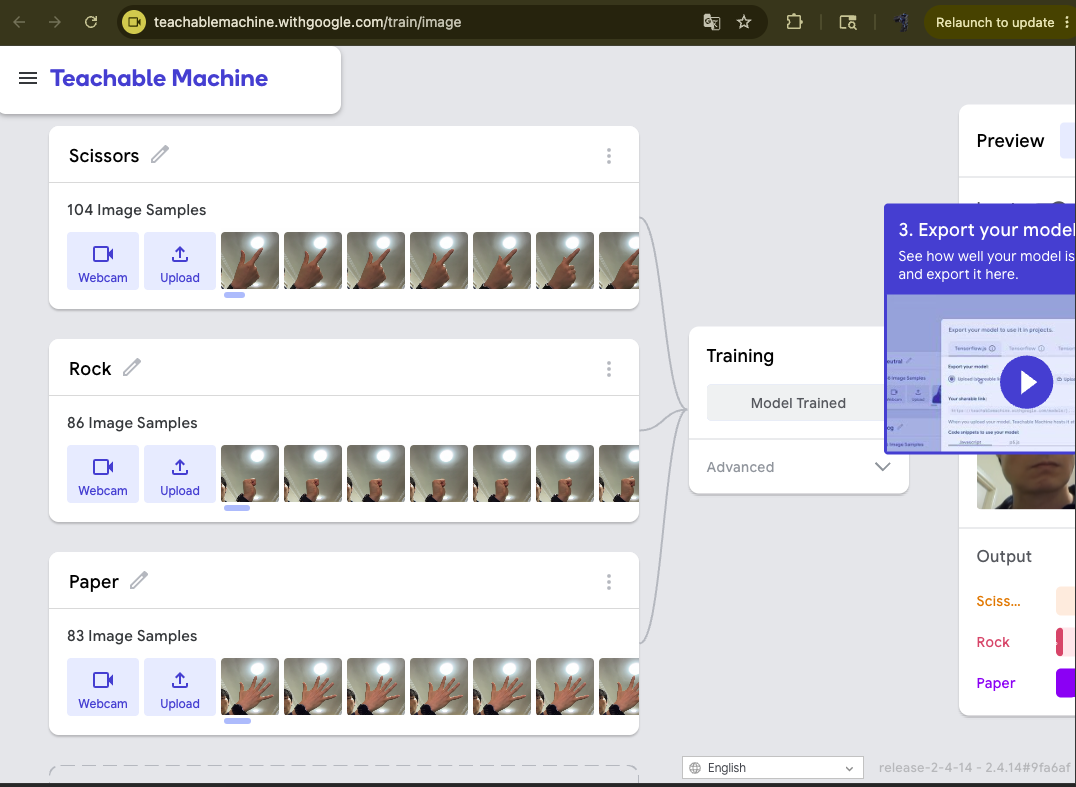This screenshot has width=1076, height=787.
Task: Upload images to the Scissors class
Action: point(180,261)
